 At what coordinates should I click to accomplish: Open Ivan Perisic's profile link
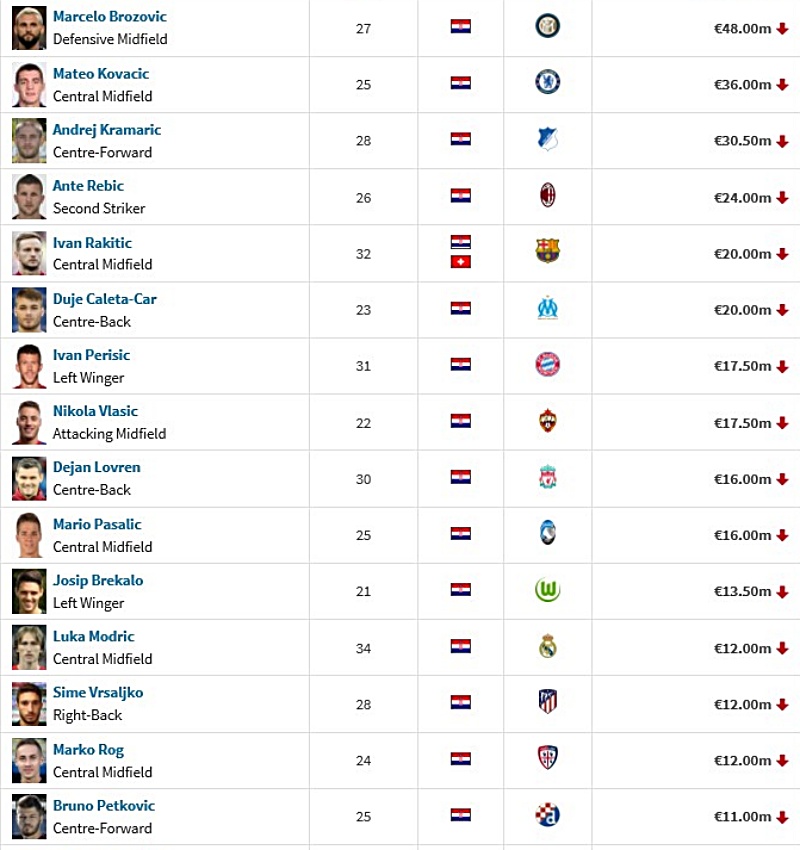pos(91,355)
